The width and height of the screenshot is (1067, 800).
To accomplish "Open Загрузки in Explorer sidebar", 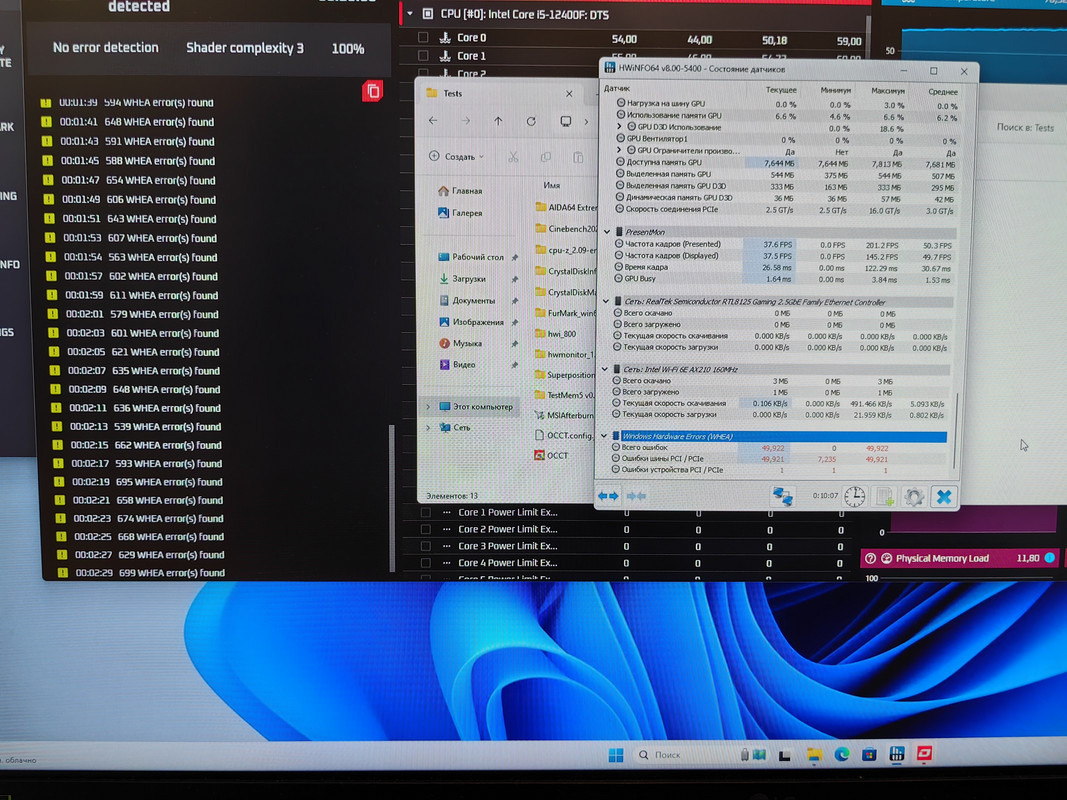I will click(x=463, y=279).
